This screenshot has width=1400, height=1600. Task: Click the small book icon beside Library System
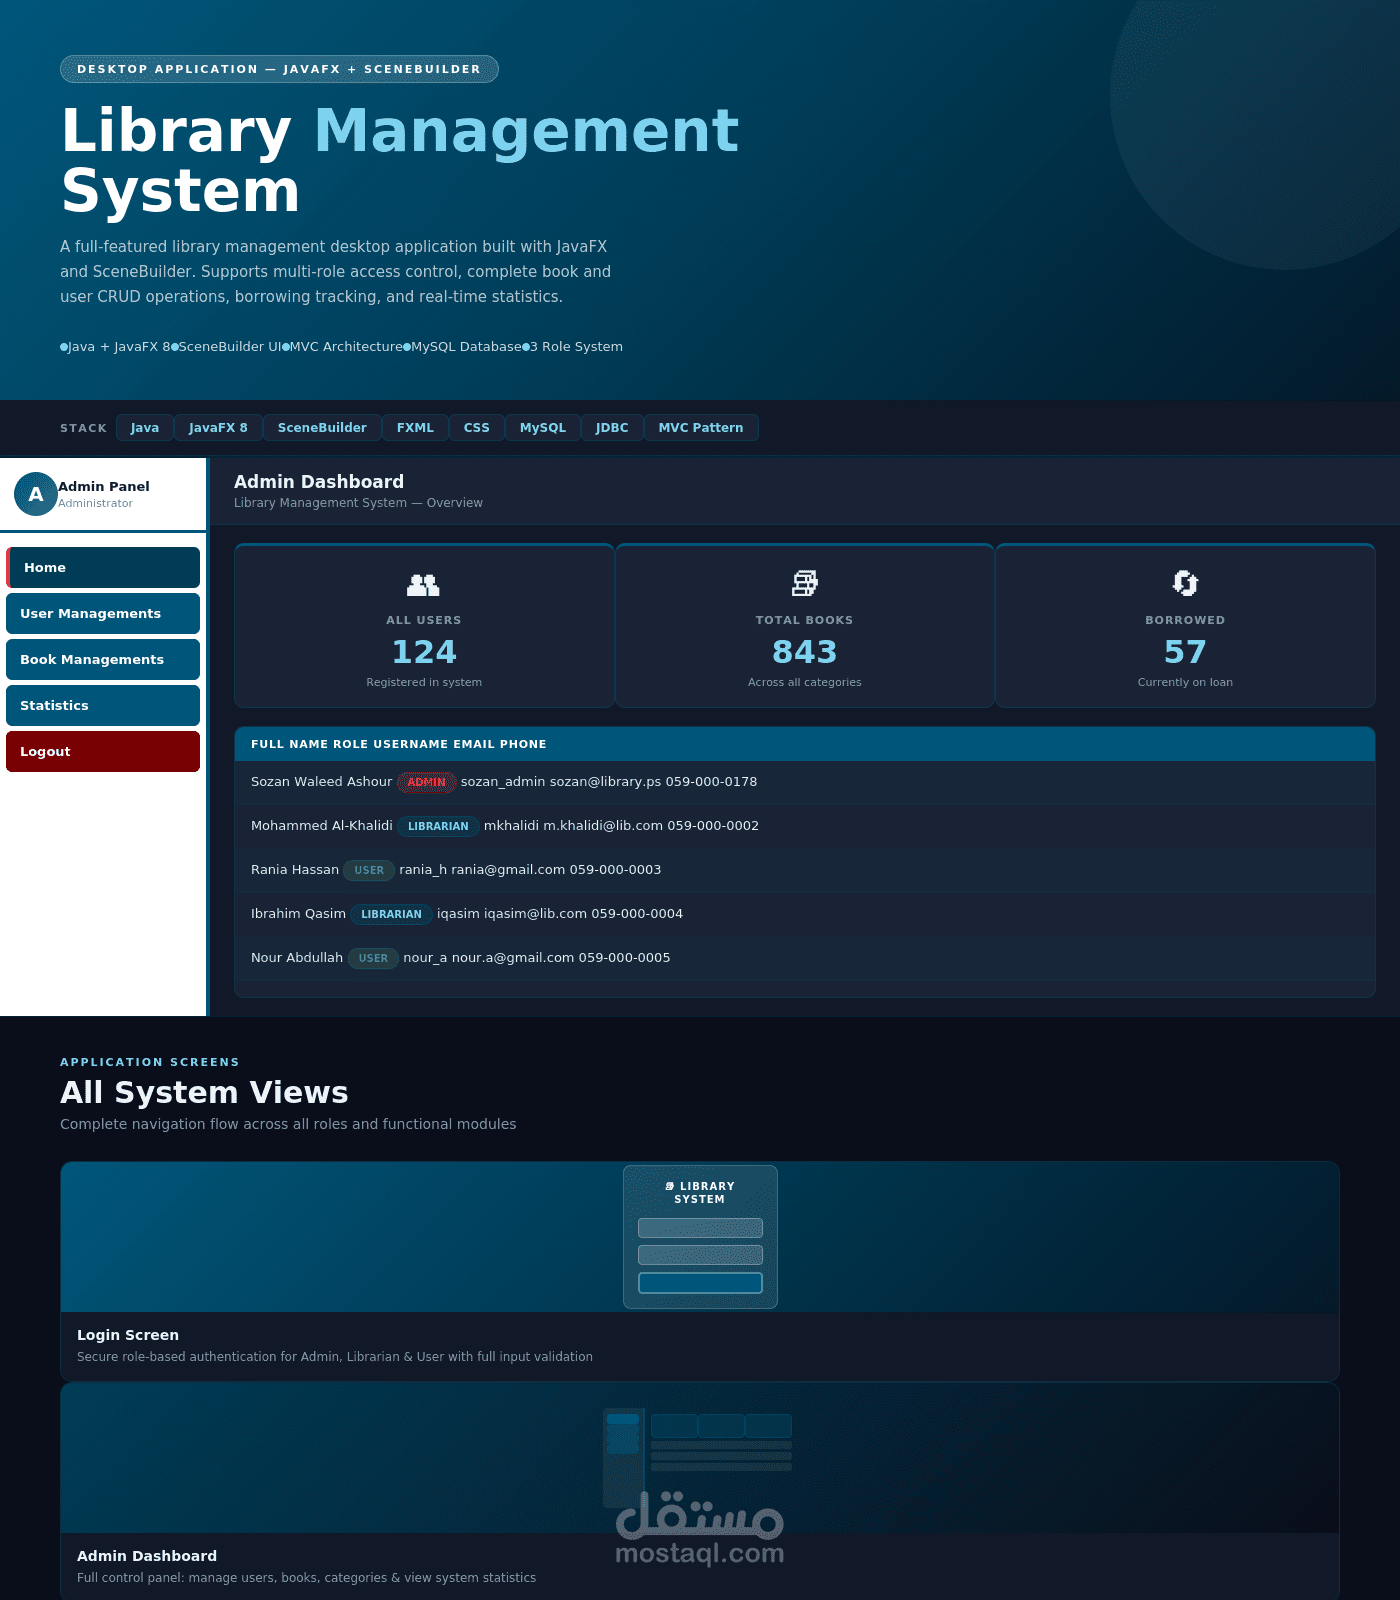(x=669, y=1186)
